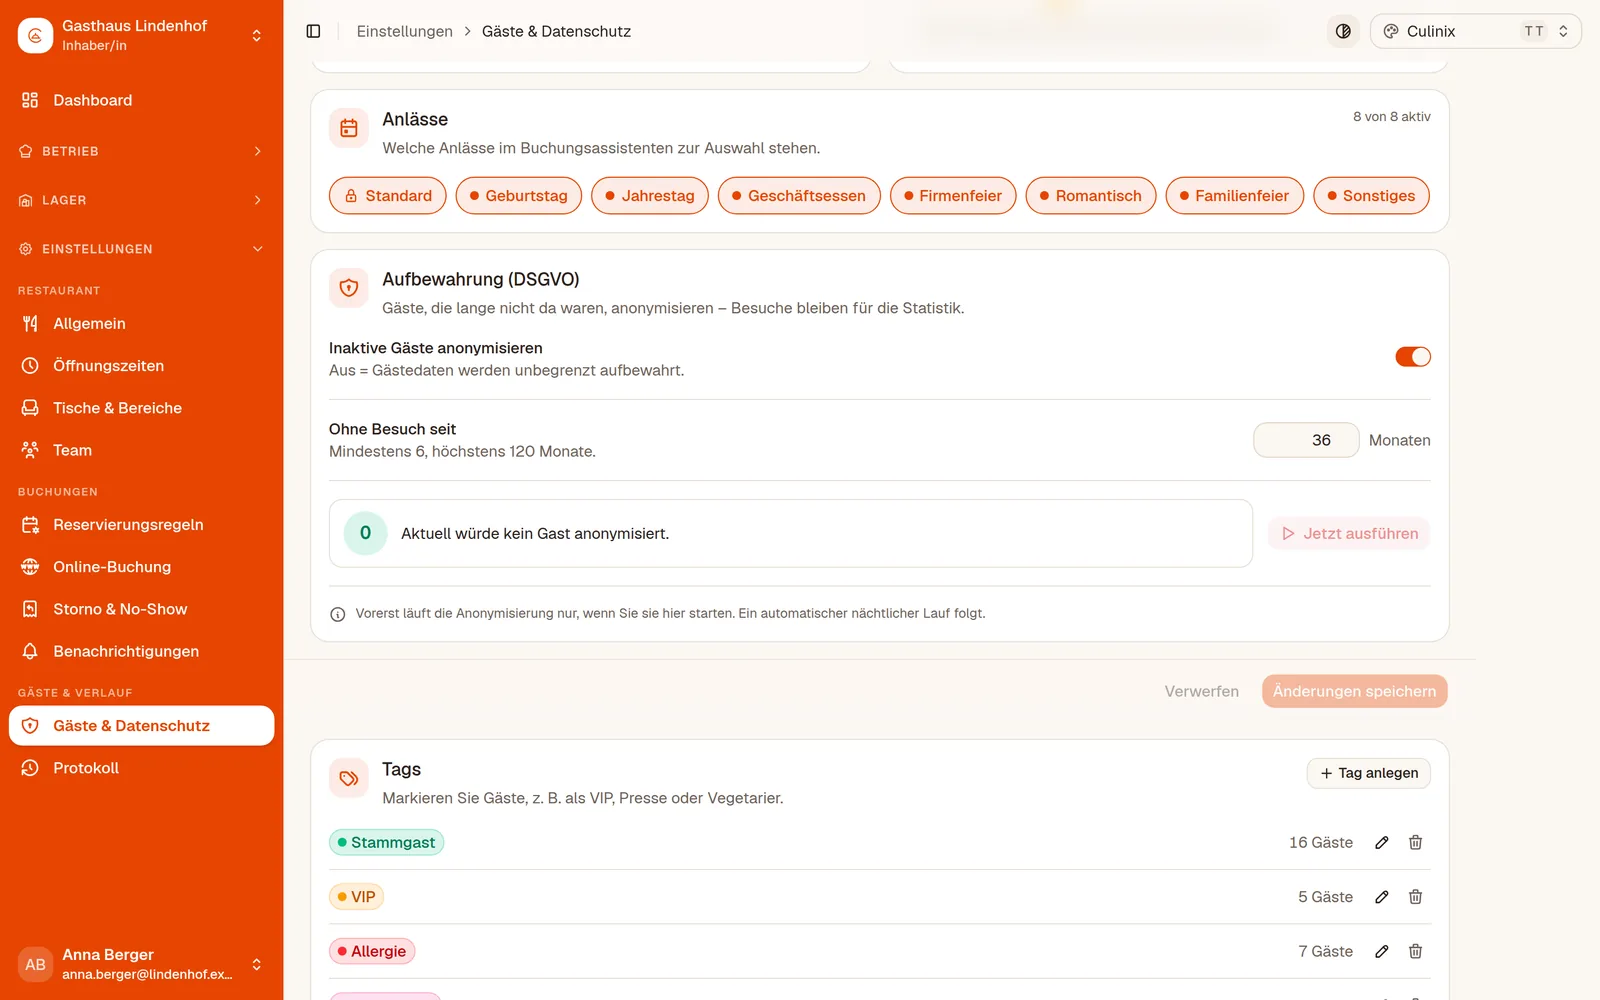This screenshot has height=1000, width=1600.
Task: Delete the VIP tag trash icon
Action: coord(1415,897)
